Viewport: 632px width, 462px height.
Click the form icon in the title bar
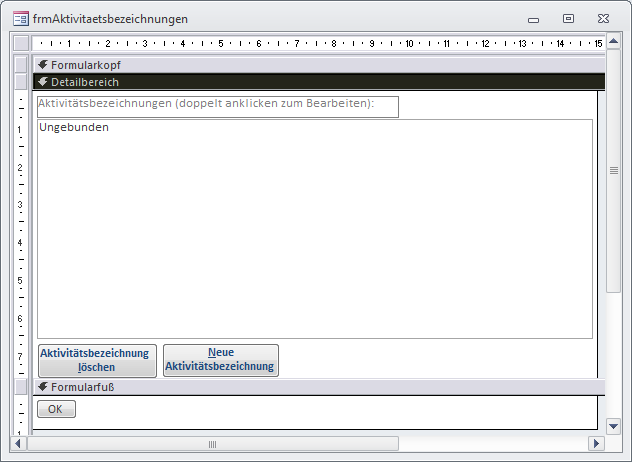pos(20,19)
